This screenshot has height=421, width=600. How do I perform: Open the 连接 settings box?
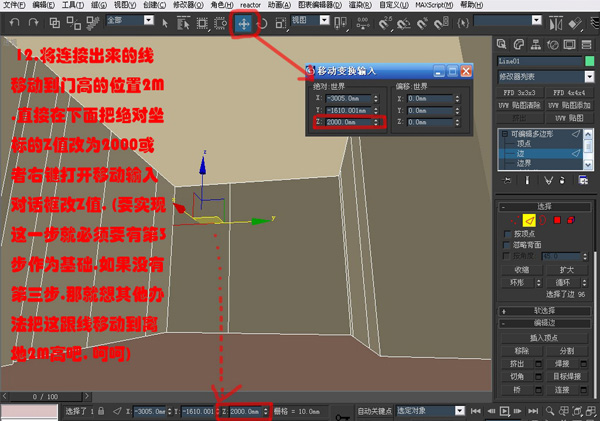[x=584, y=390]
